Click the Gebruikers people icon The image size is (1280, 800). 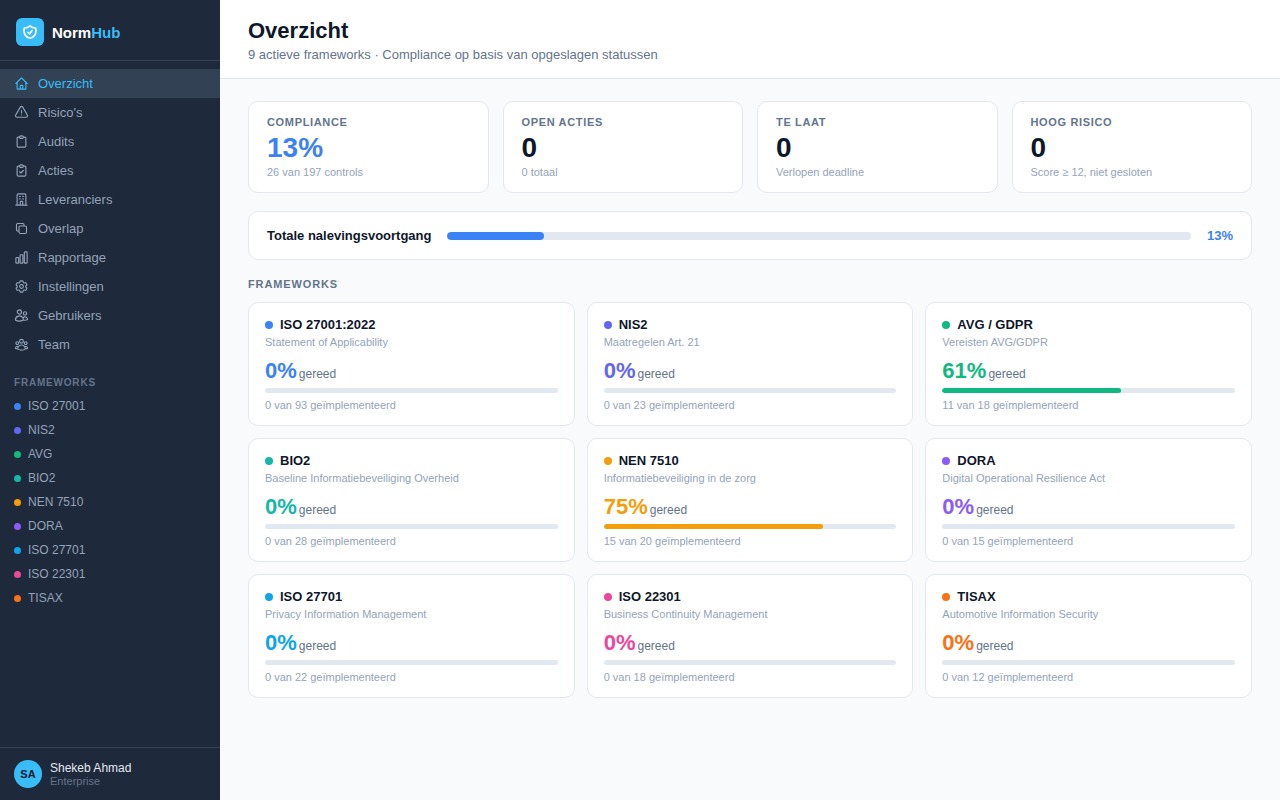(22, 316)
